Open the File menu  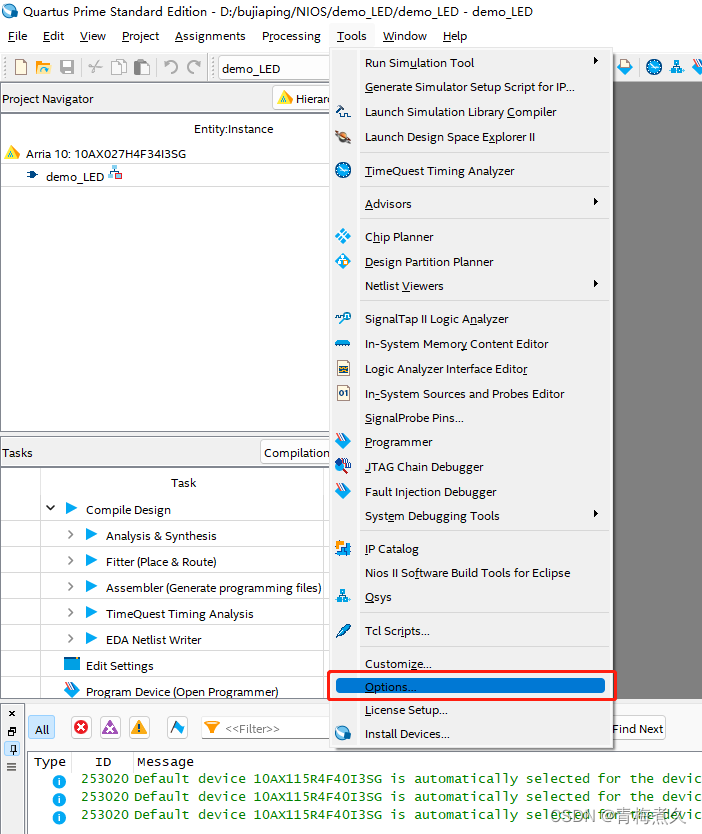tap(18, 36)
